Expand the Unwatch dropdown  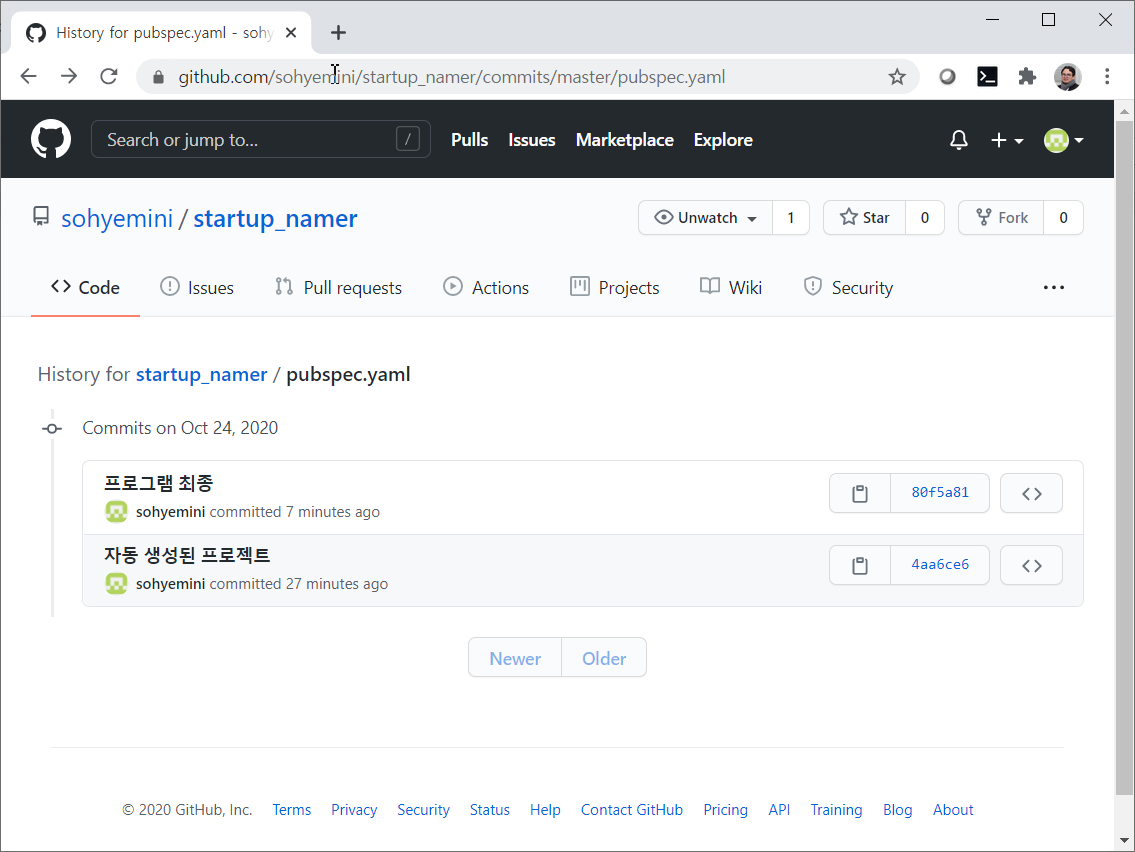click(x=706, y=218)
